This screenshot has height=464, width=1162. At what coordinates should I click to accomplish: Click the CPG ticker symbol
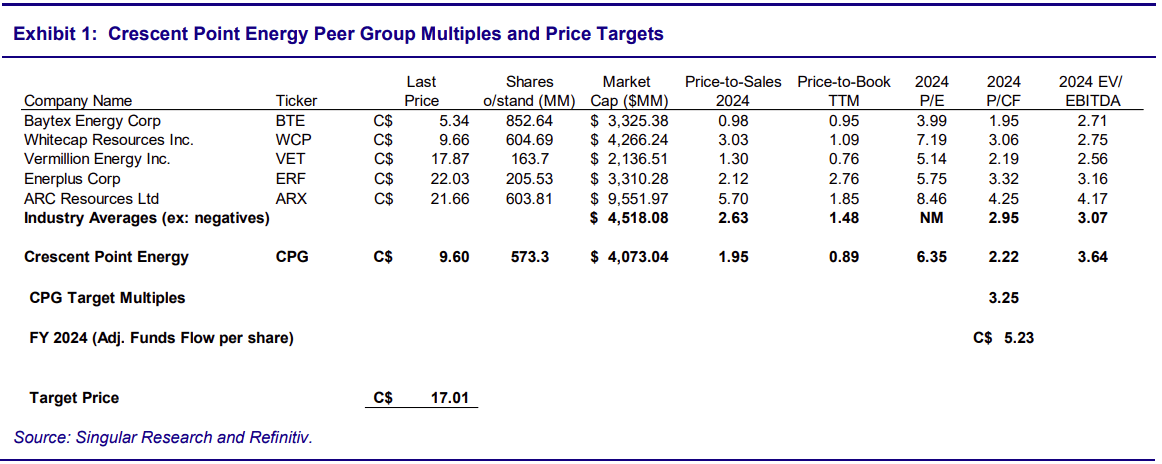292,257
